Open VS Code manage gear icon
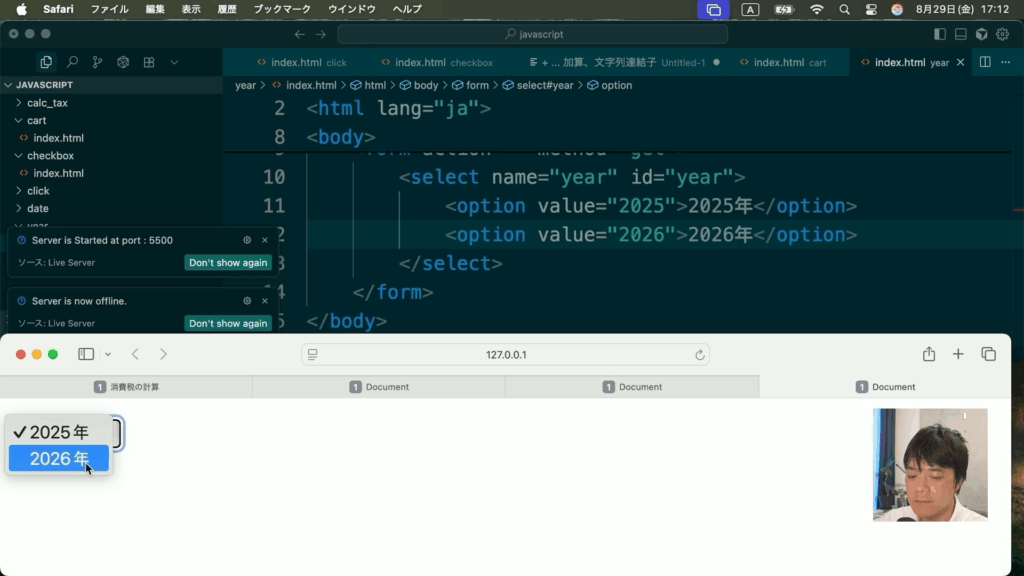The width and height of the screenshot is (1024, 576). click(x=1002, y=34)
